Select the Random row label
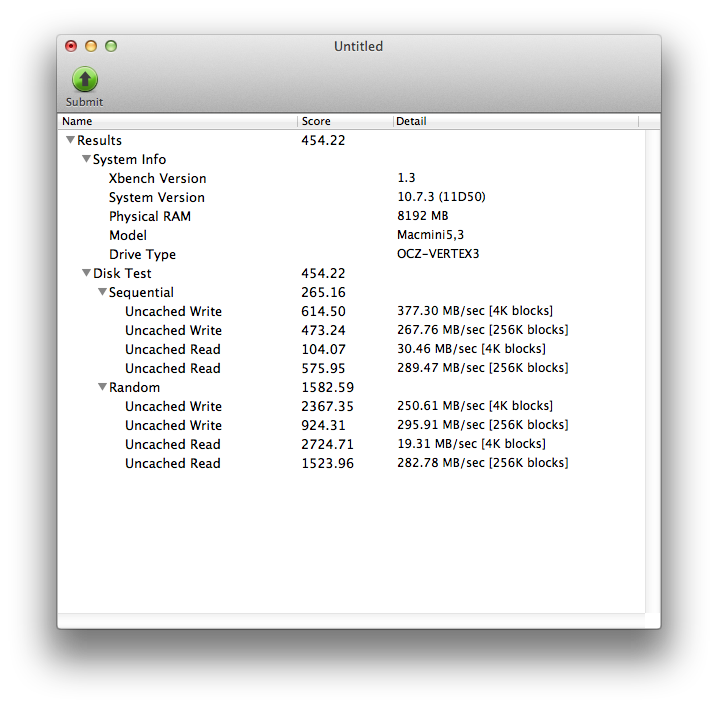Image resolution: width=718 pixels, height=708 pixels. point(134,387)
